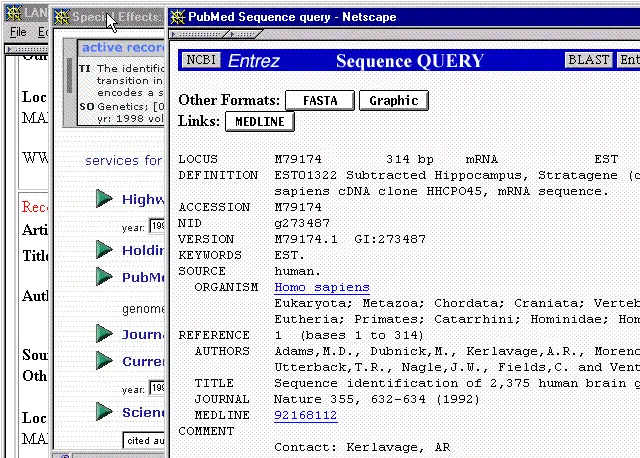Viewport: 640px width, 458px height.
Task: Click the KEYWORDS value 'EST.'
Action: click(x=289, y=255)
